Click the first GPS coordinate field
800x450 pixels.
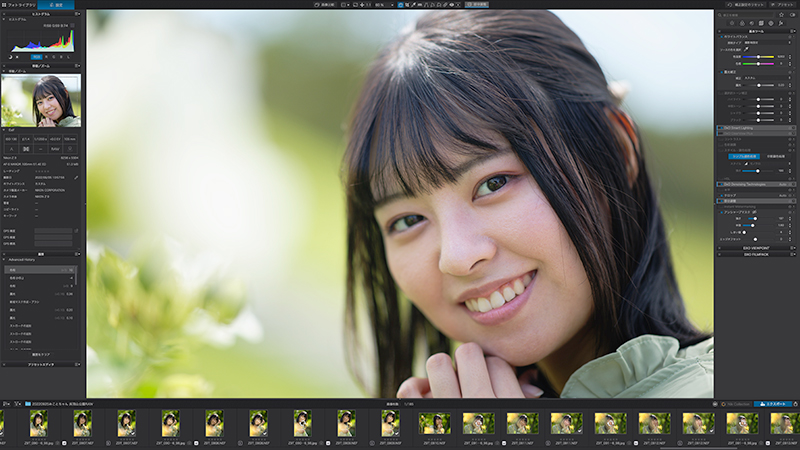pyautogui.click(x=53, y=231)
